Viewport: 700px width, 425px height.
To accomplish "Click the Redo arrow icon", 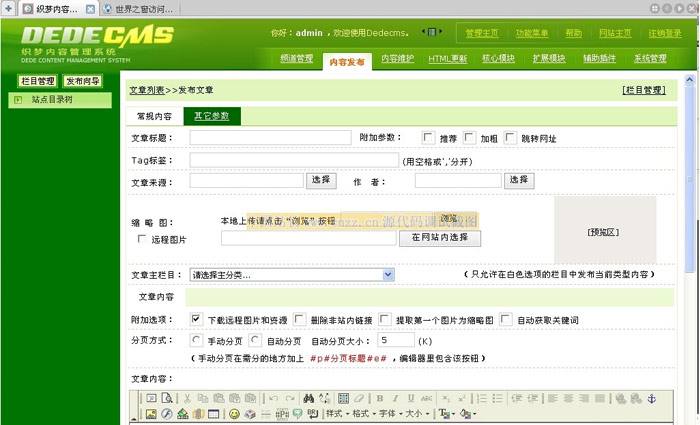I will [x=290, y=398].
